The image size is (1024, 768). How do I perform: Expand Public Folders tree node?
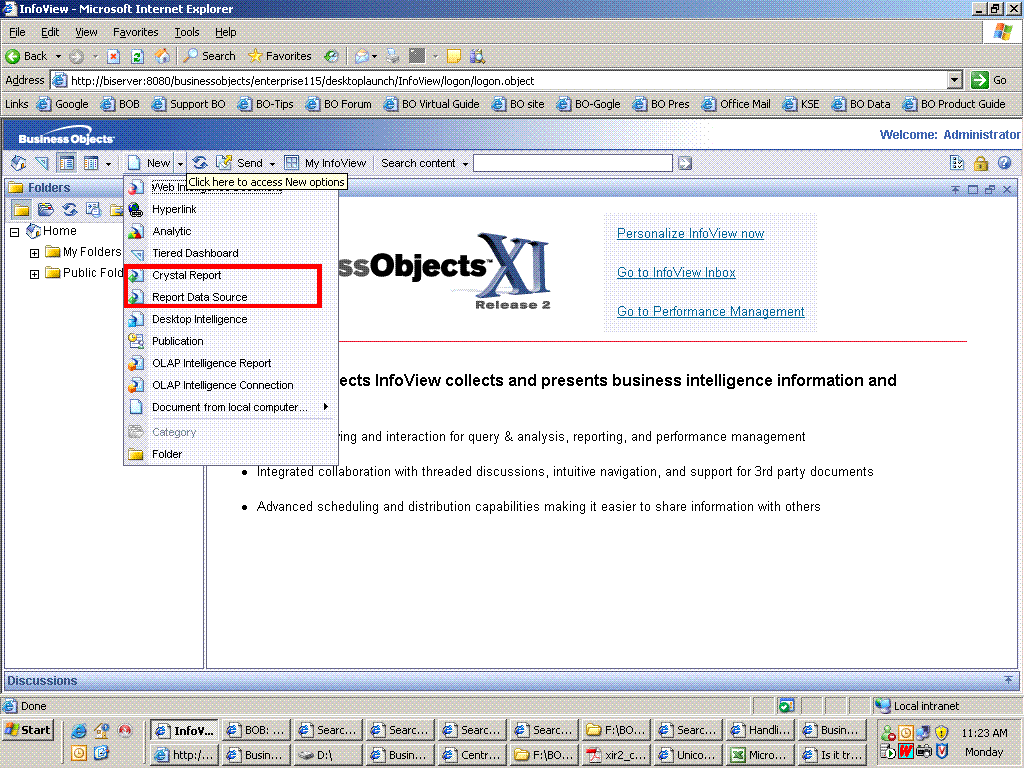click(35, 274)
